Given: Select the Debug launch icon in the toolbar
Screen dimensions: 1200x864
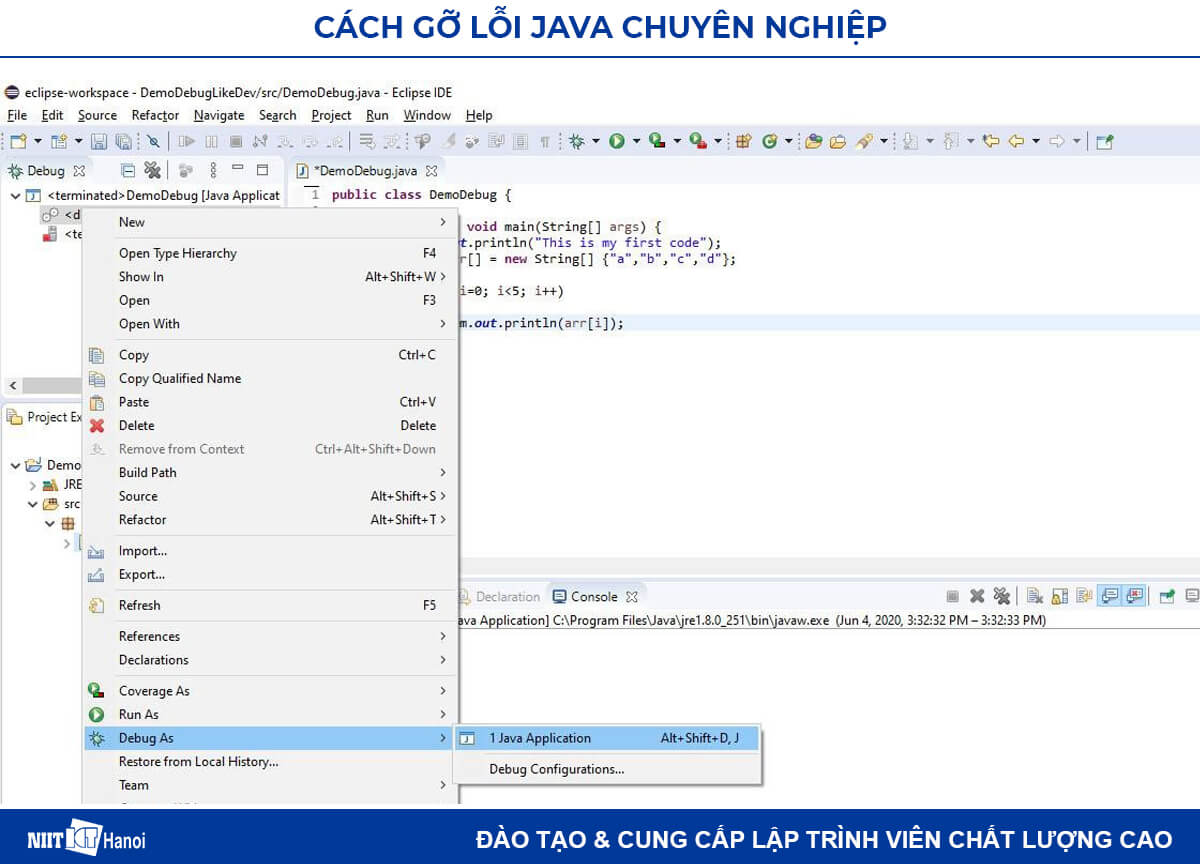Looking at the screenshot, I should 578,140.
